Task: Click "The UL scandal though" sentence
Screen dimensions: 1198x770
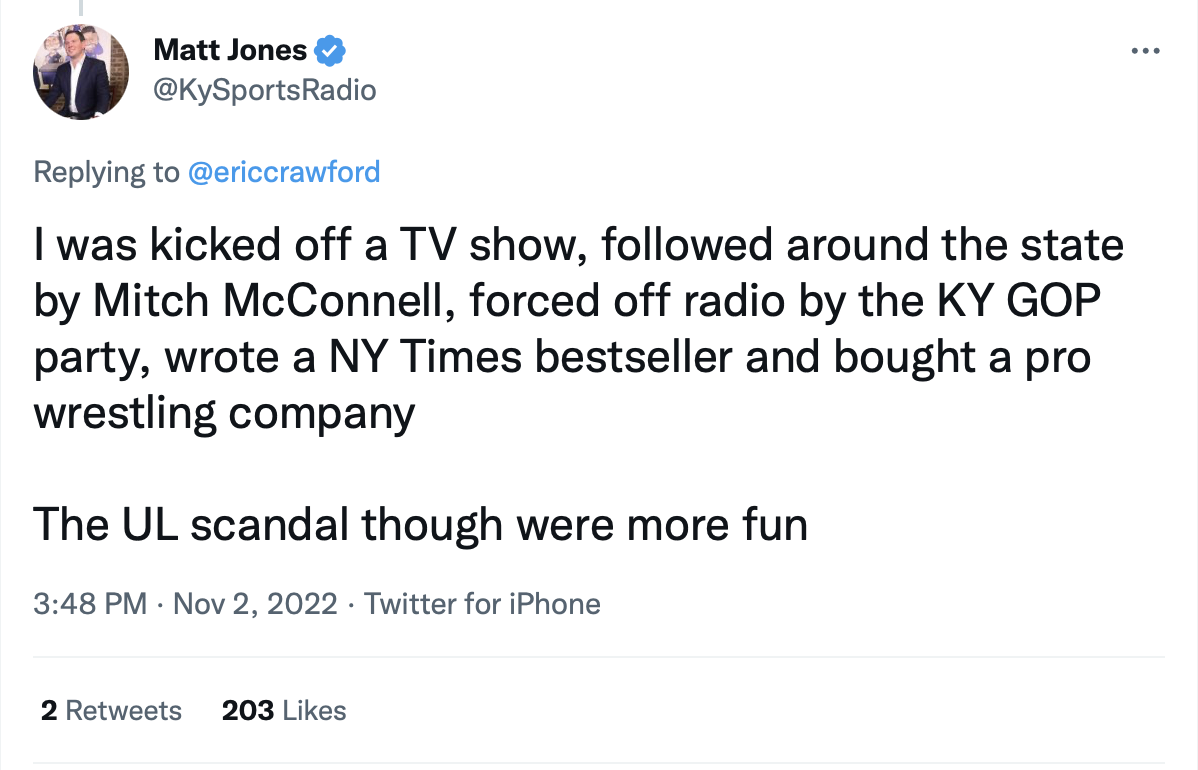Action: coord(268,526)
